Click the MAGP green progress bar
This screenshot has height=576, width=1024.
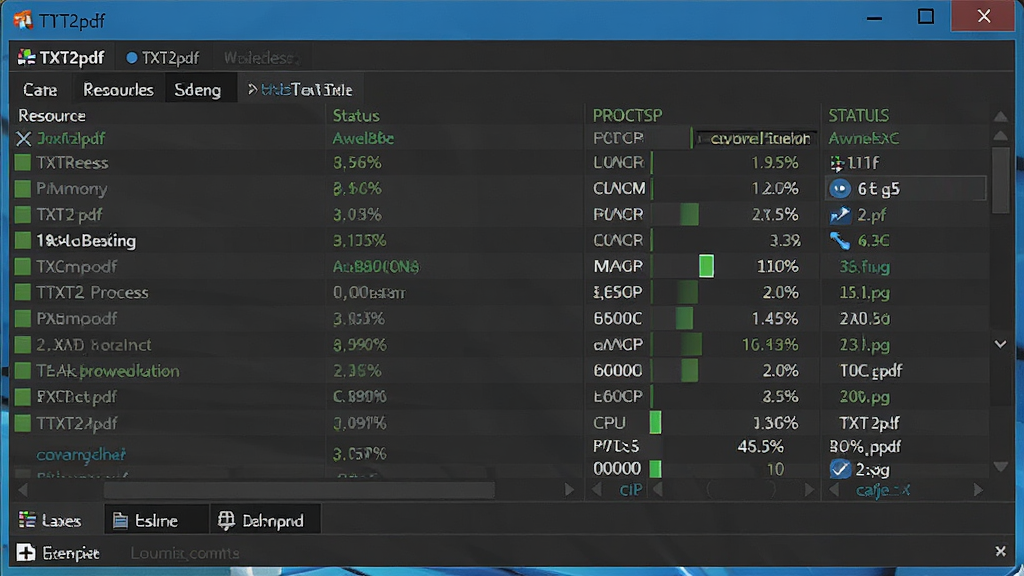click(706, 266)
